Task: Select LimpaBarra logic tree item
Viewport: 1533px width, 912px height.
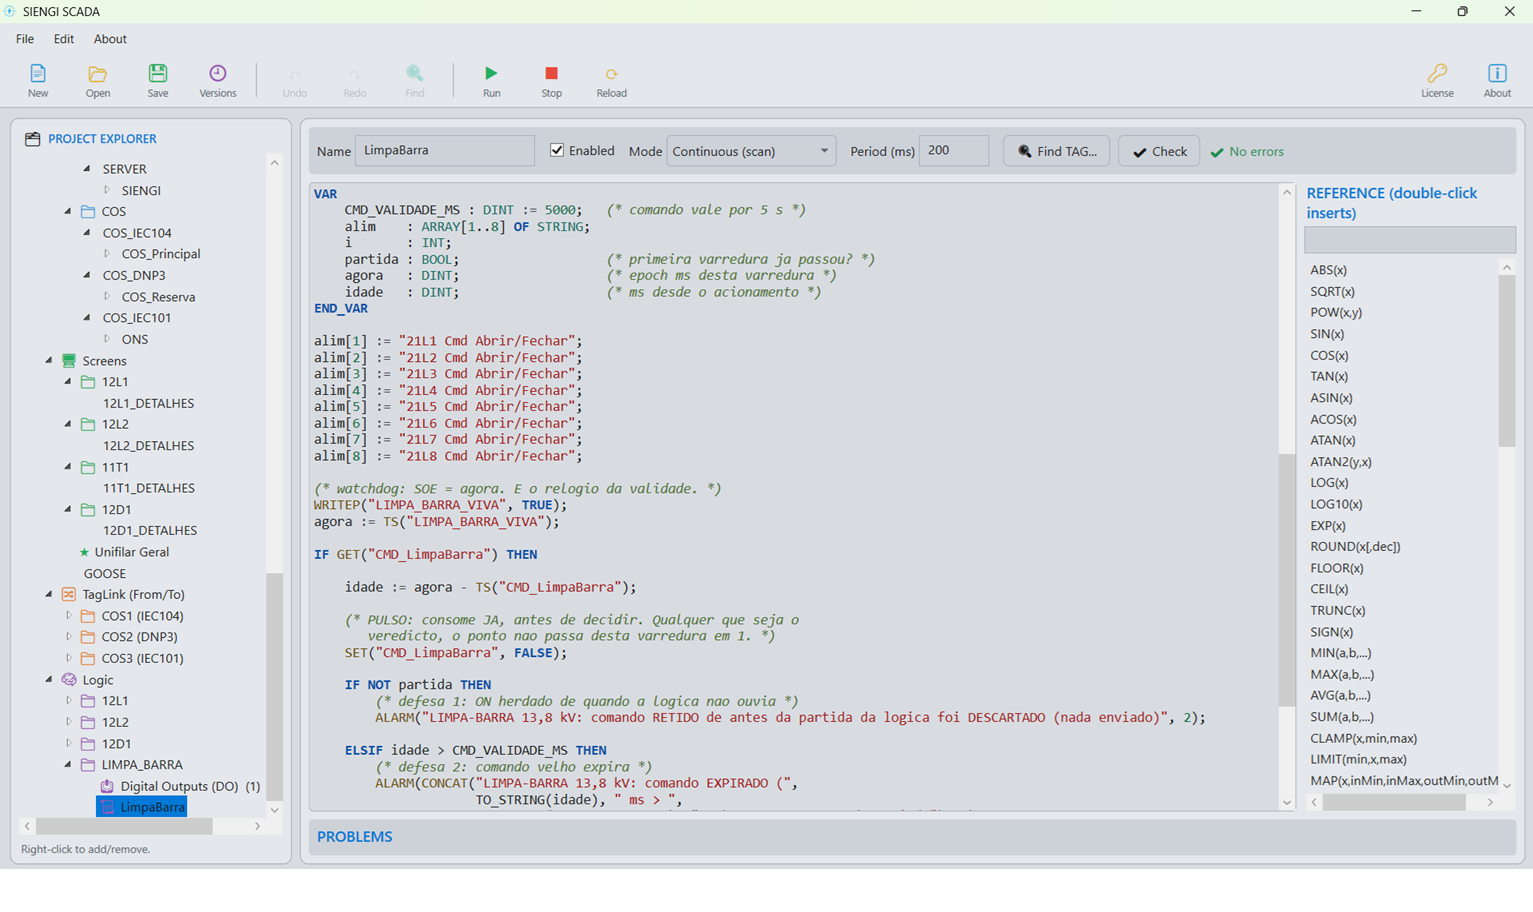Action: pyautogui.click(x=141, y=807)
